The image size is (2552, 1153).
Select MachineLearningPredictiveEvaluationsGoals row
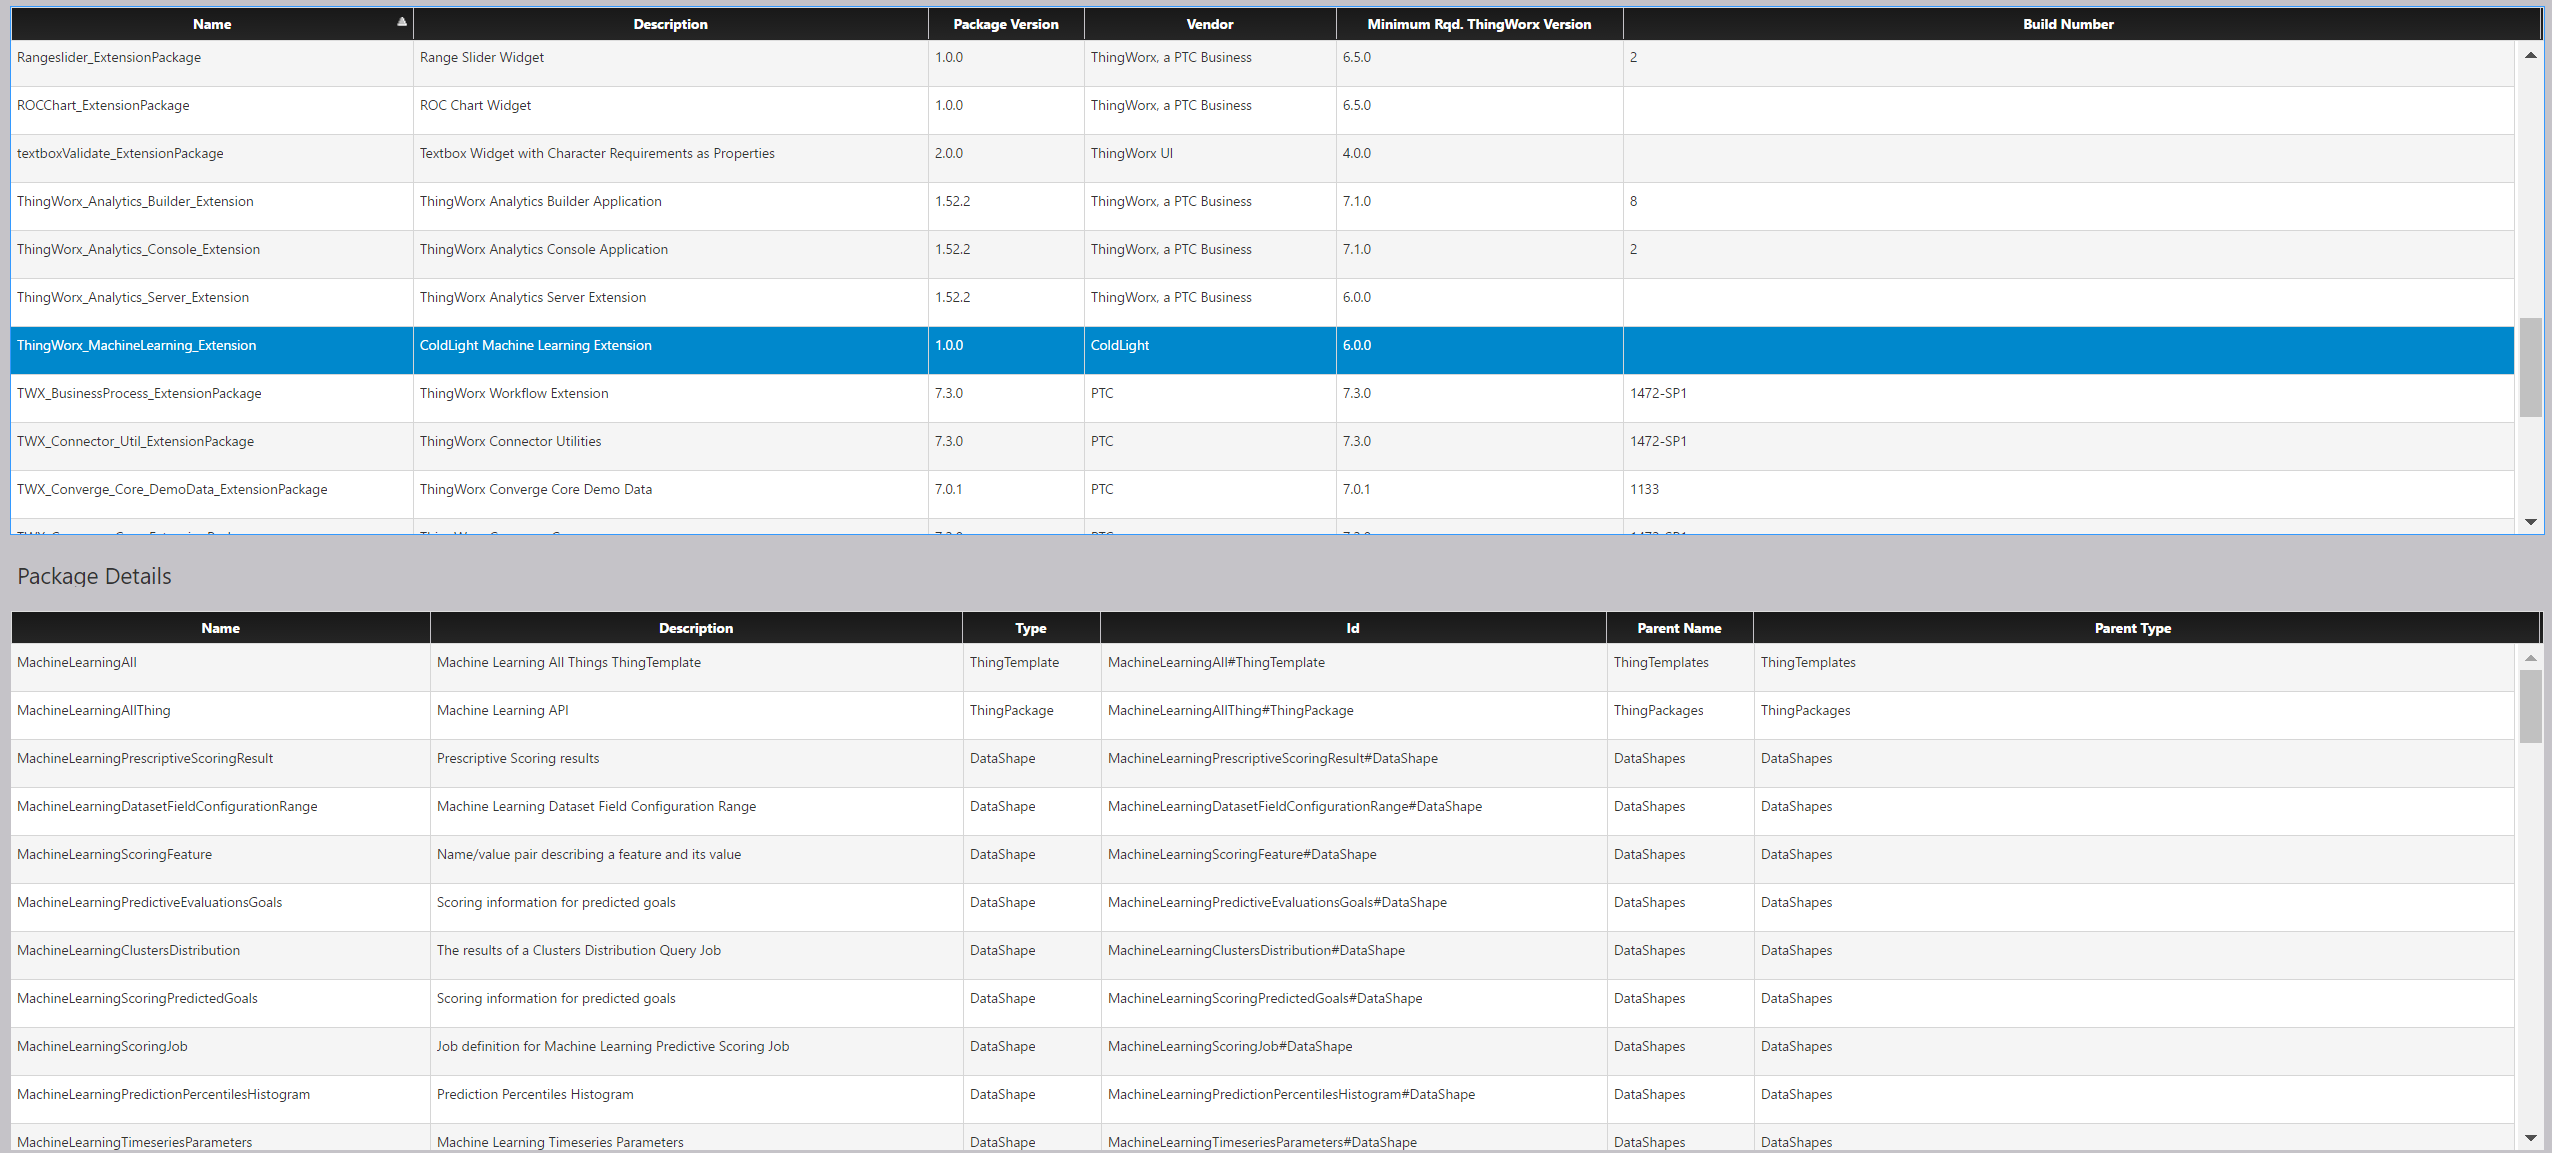[1262, 908]
